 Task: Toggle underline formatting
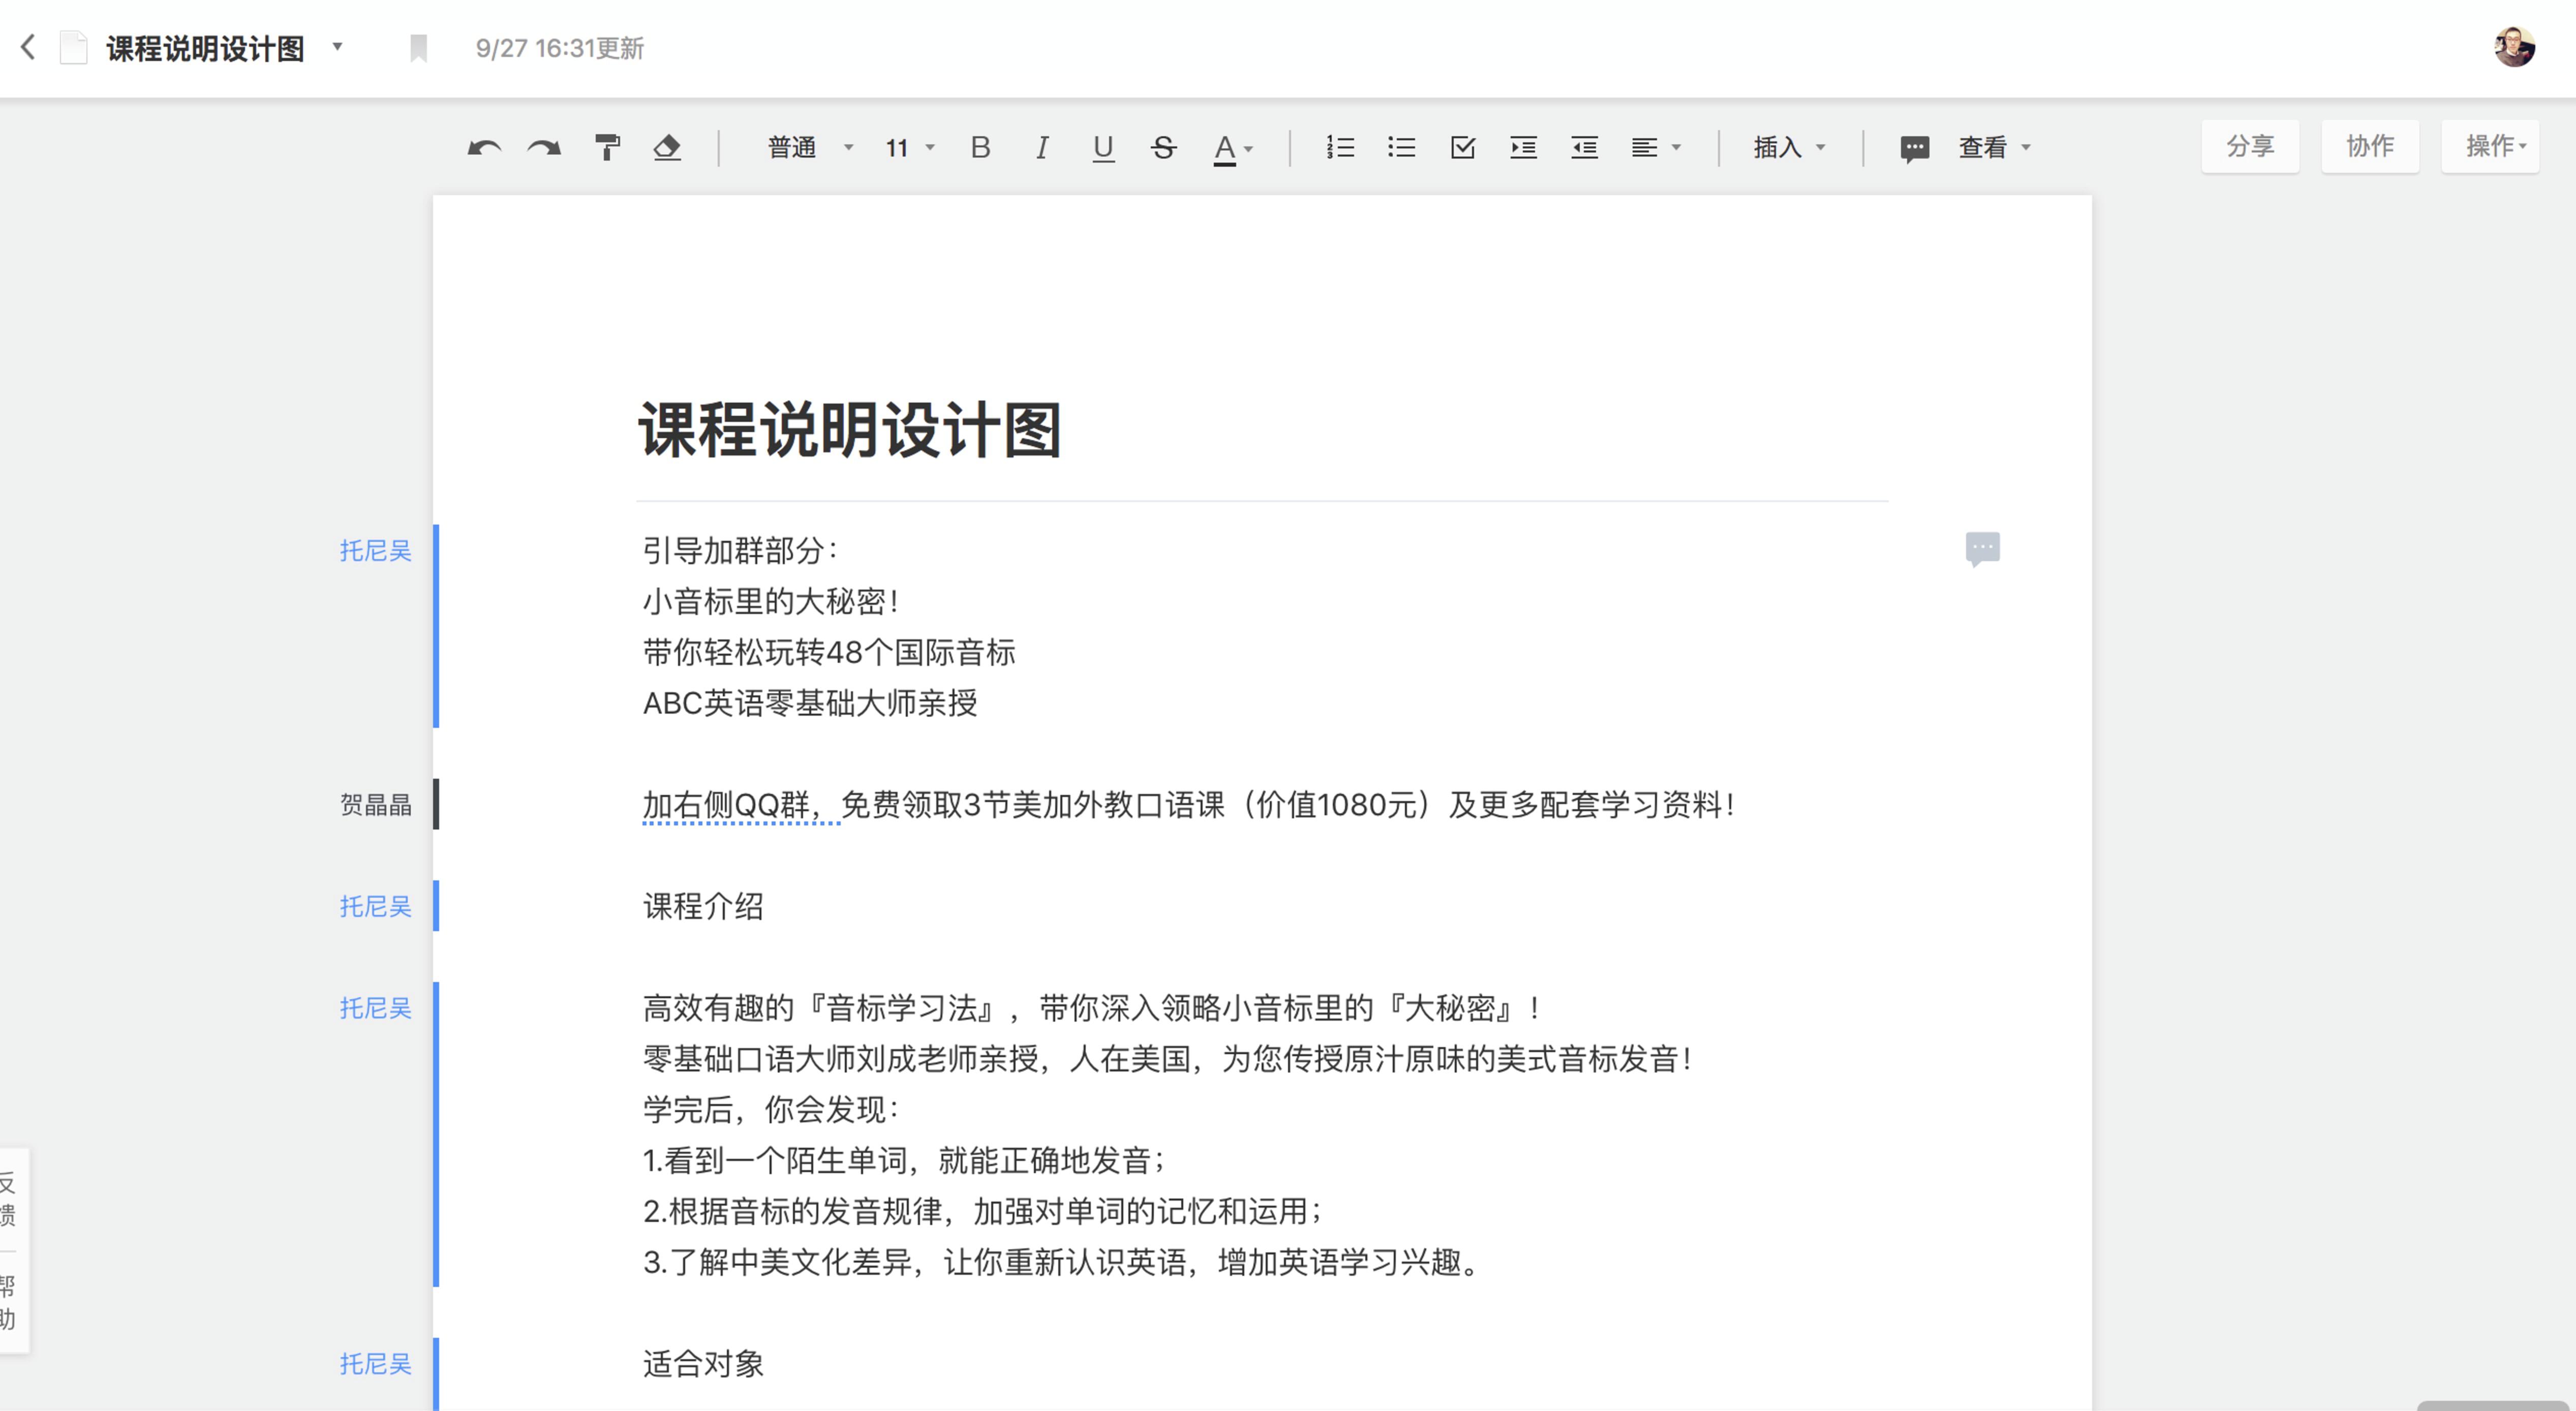1103,148
